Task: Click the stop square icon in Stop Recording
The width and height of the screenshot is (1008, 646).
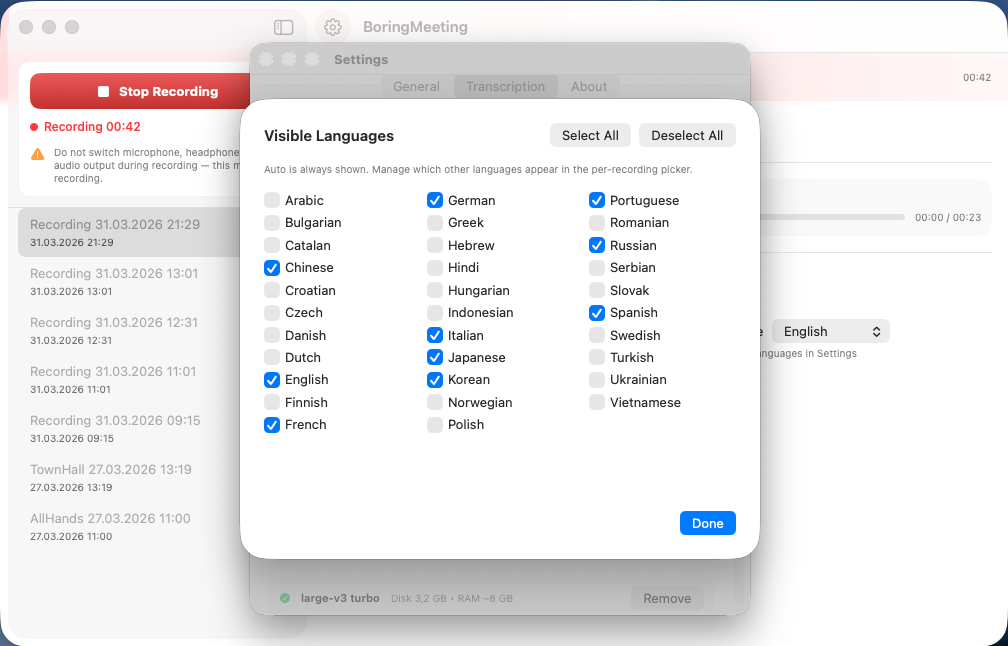Action: tap(104, 92)
